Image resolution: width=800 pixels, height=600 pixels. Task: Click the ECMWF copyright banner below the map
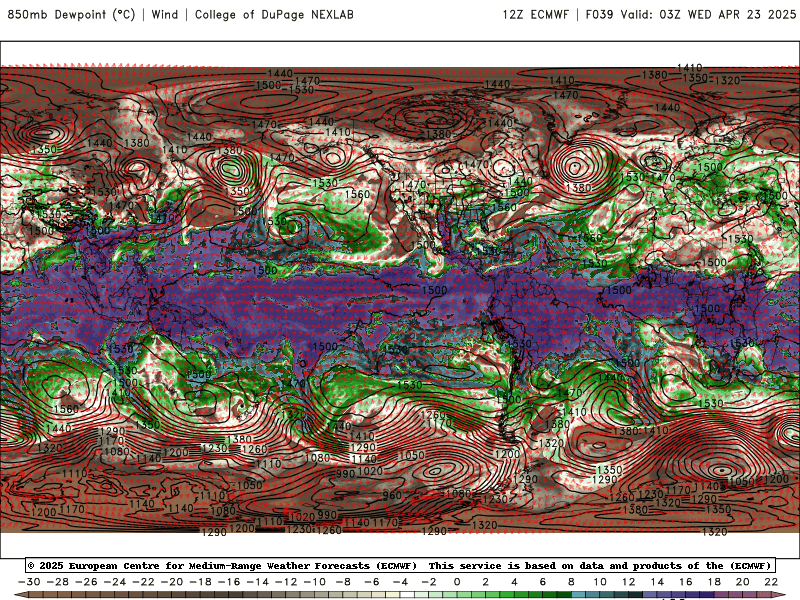coord(400,565)
